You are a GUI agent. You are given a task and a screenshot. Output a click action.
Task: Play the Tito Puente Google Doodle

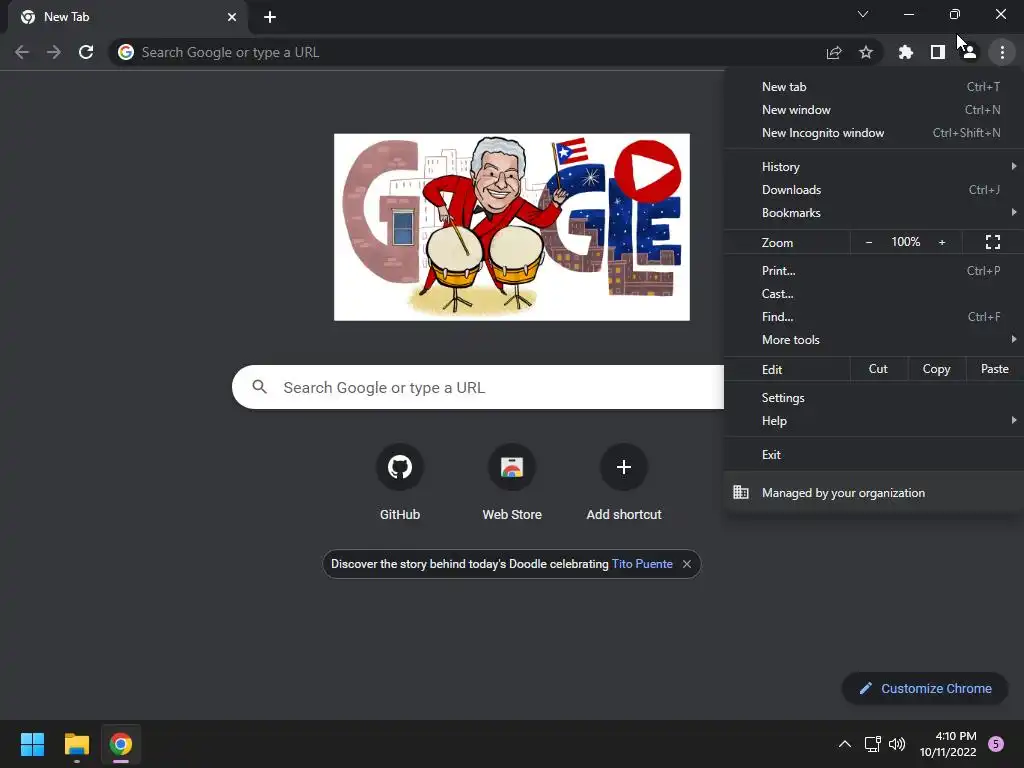pyautogui.click(x=648, y=172)
